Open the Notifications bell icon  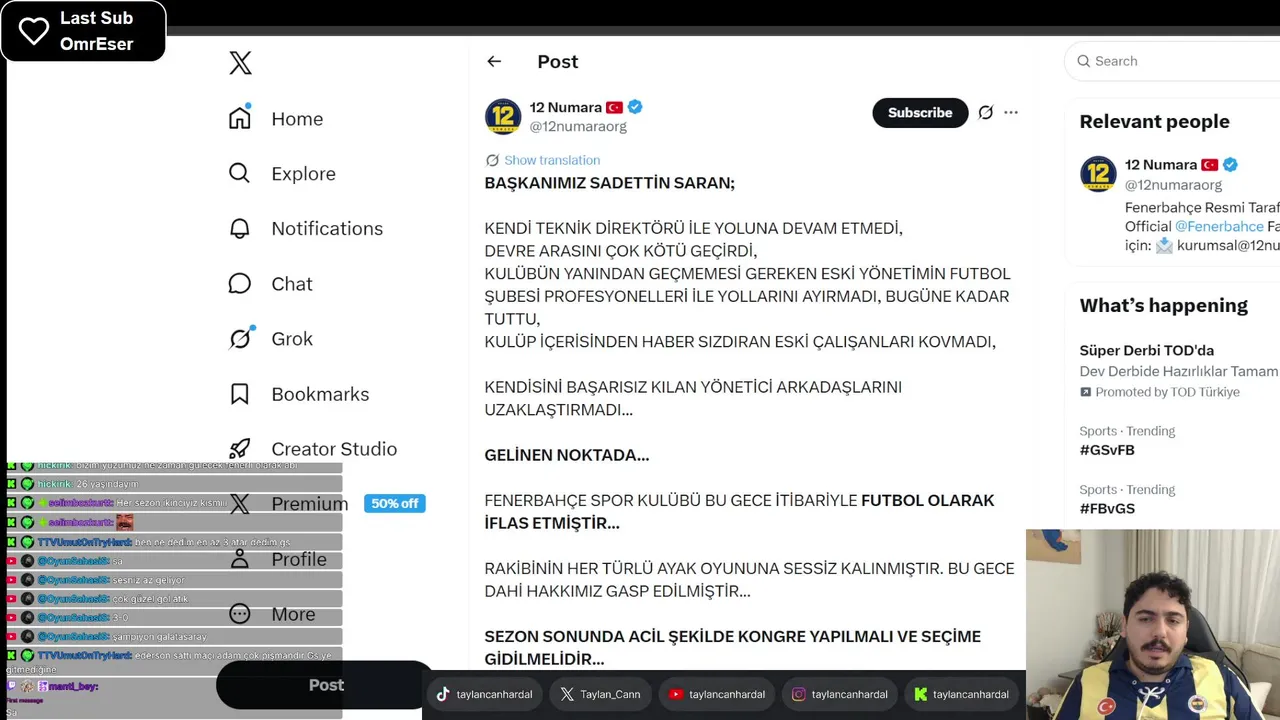click(x=240, y=228)
